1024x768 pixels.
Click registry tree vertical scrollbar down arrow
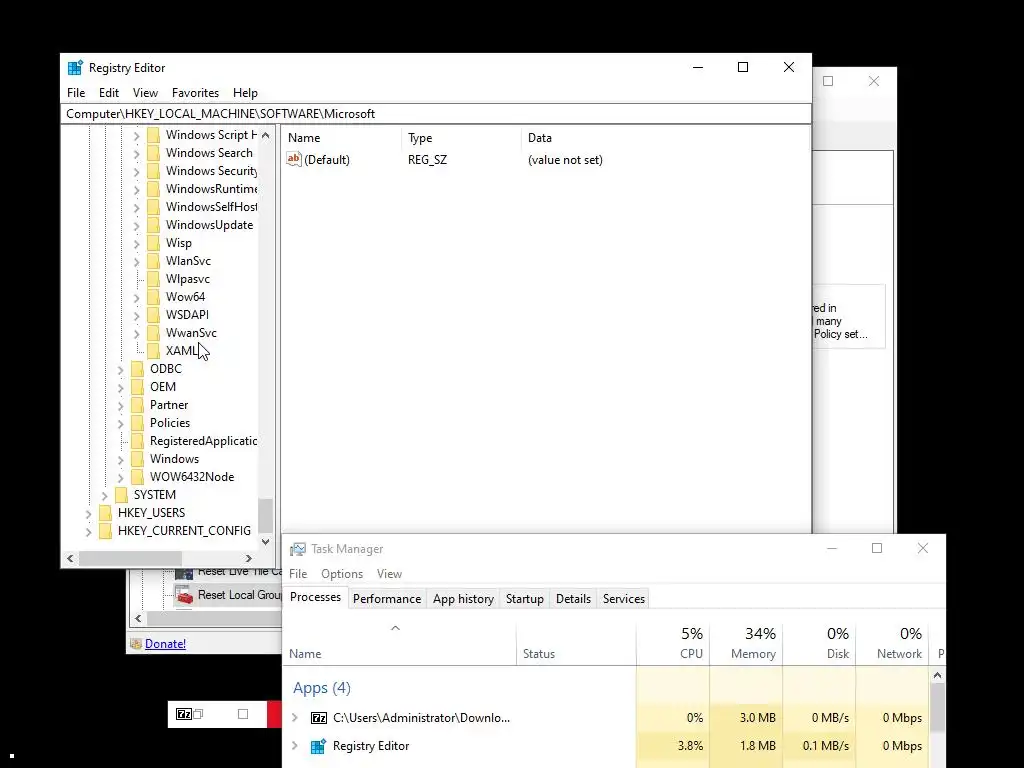coord(265,541)
